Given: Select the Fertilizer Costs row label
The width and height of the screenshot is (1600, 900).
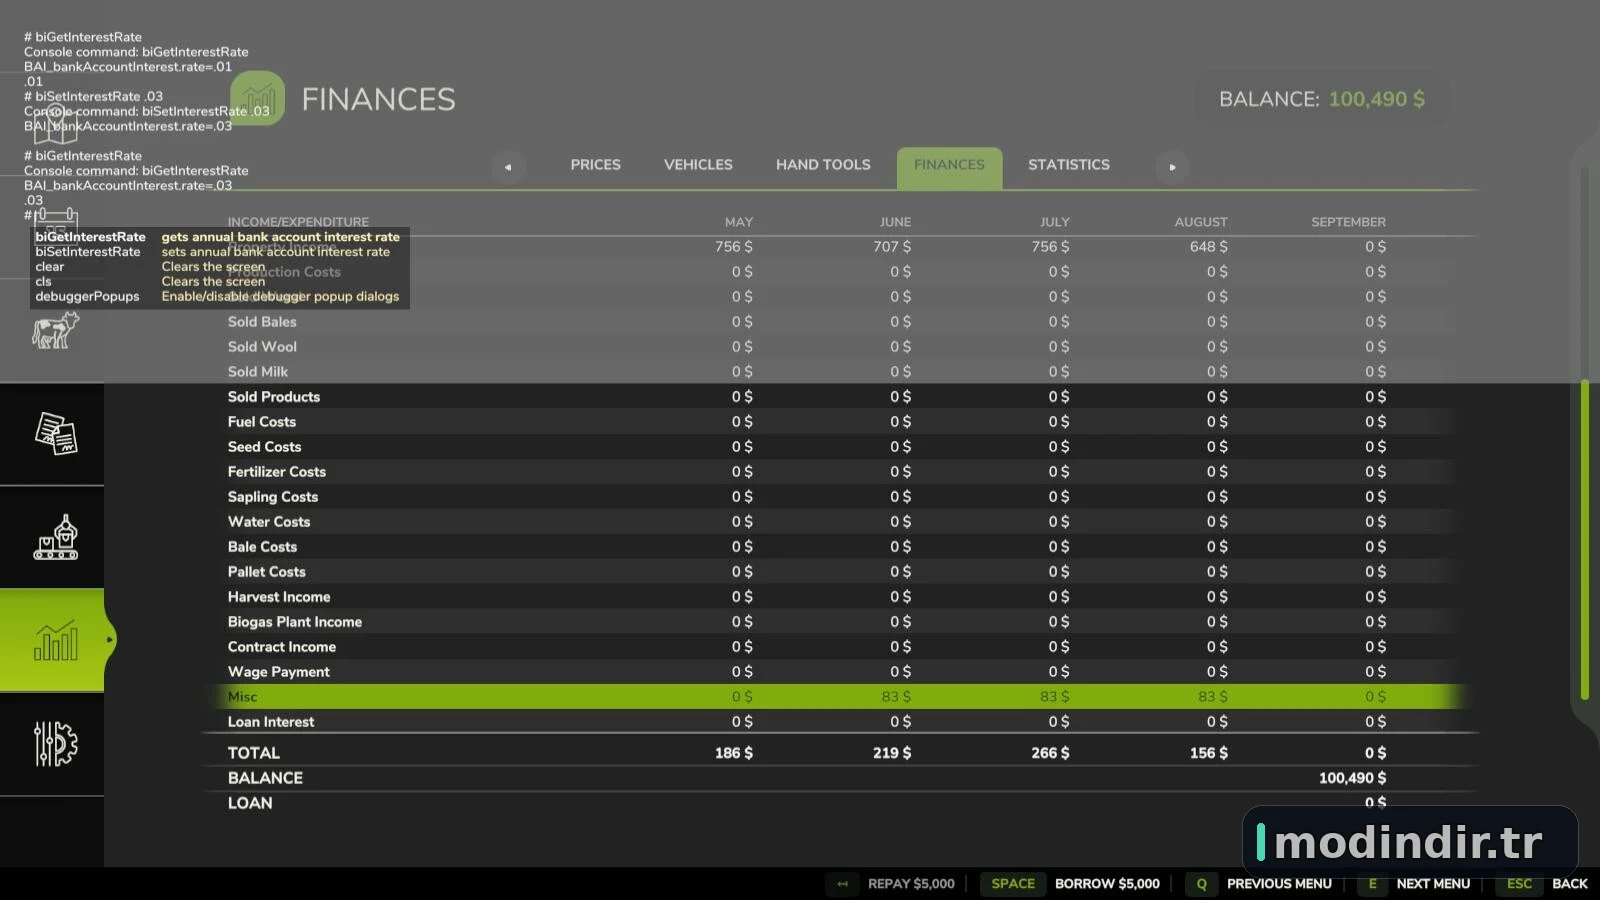Looking at the screenshot, I should point(277,472).
